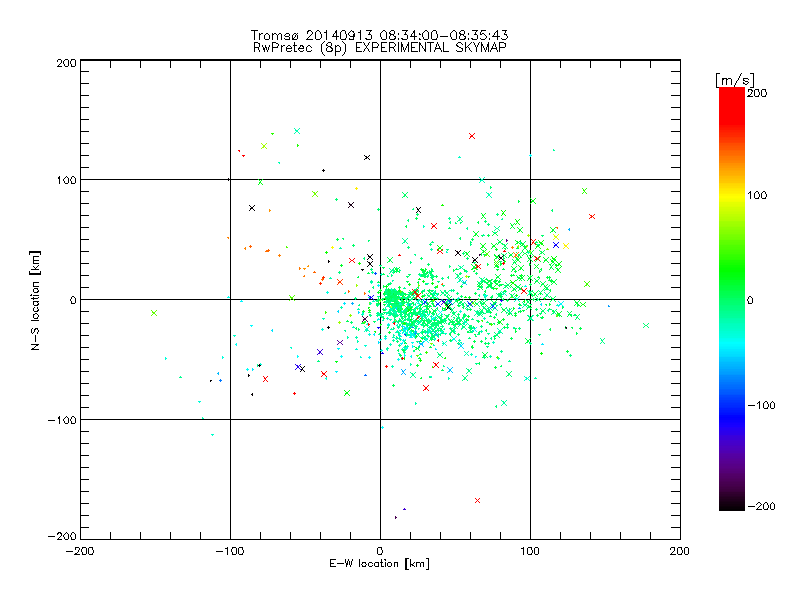Click the y-axis tick label '200'

point(66,63)
